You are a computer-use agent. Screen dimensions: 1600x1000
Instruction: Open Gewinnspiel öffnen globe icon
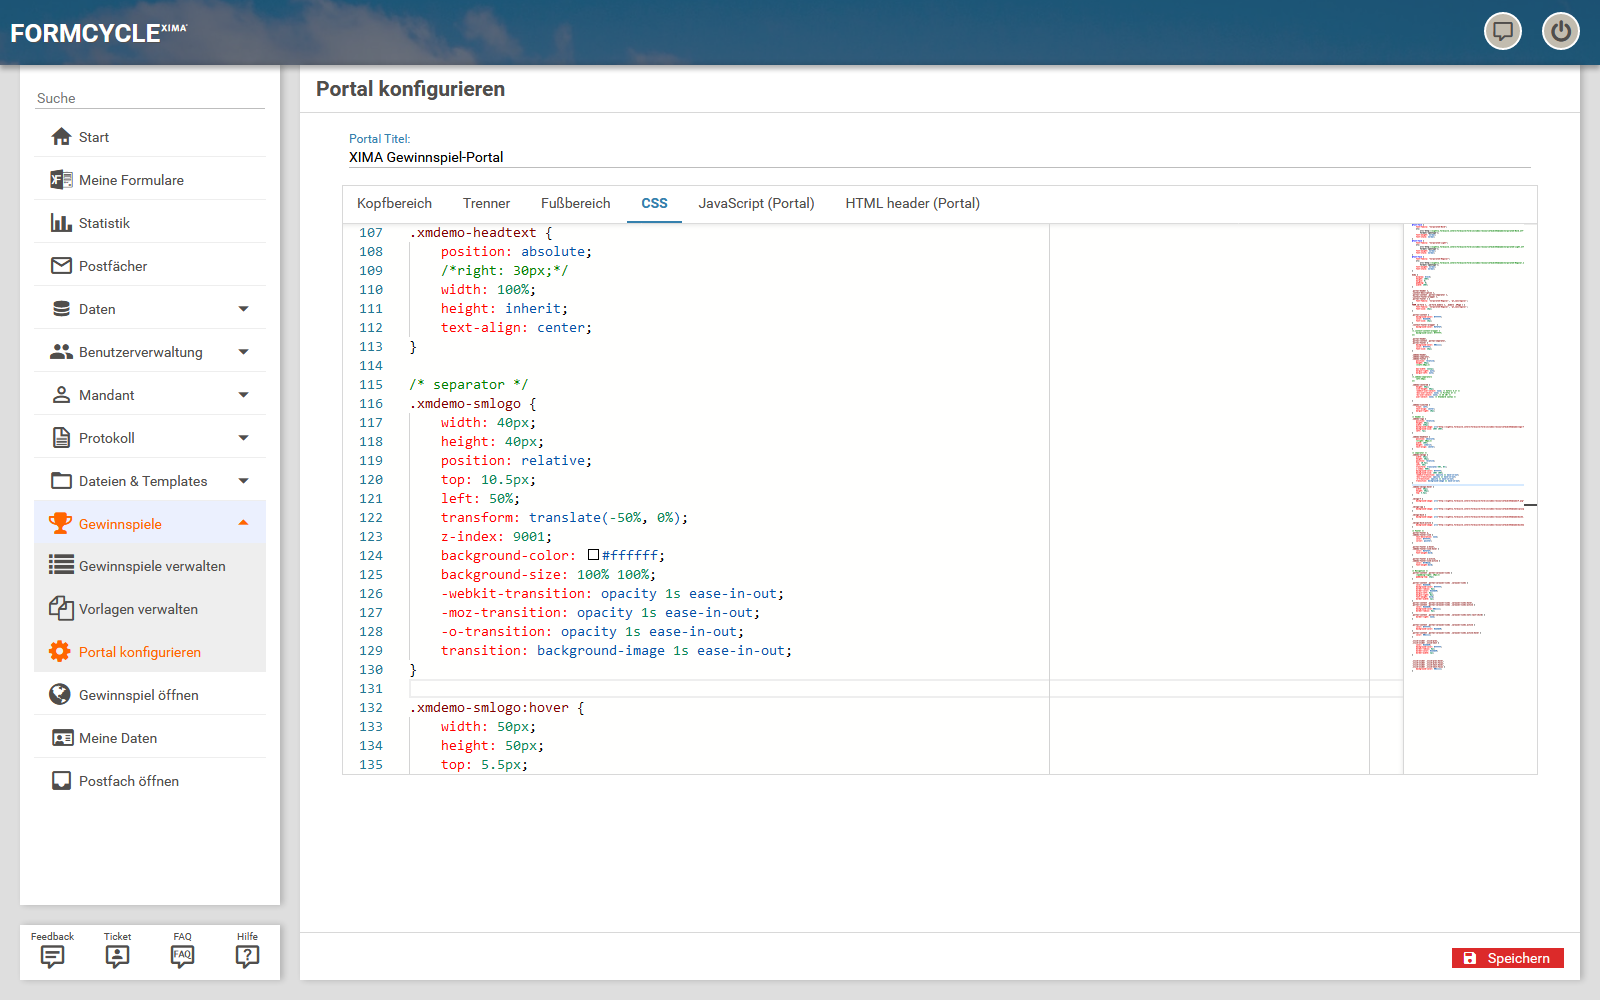[61, 695]
